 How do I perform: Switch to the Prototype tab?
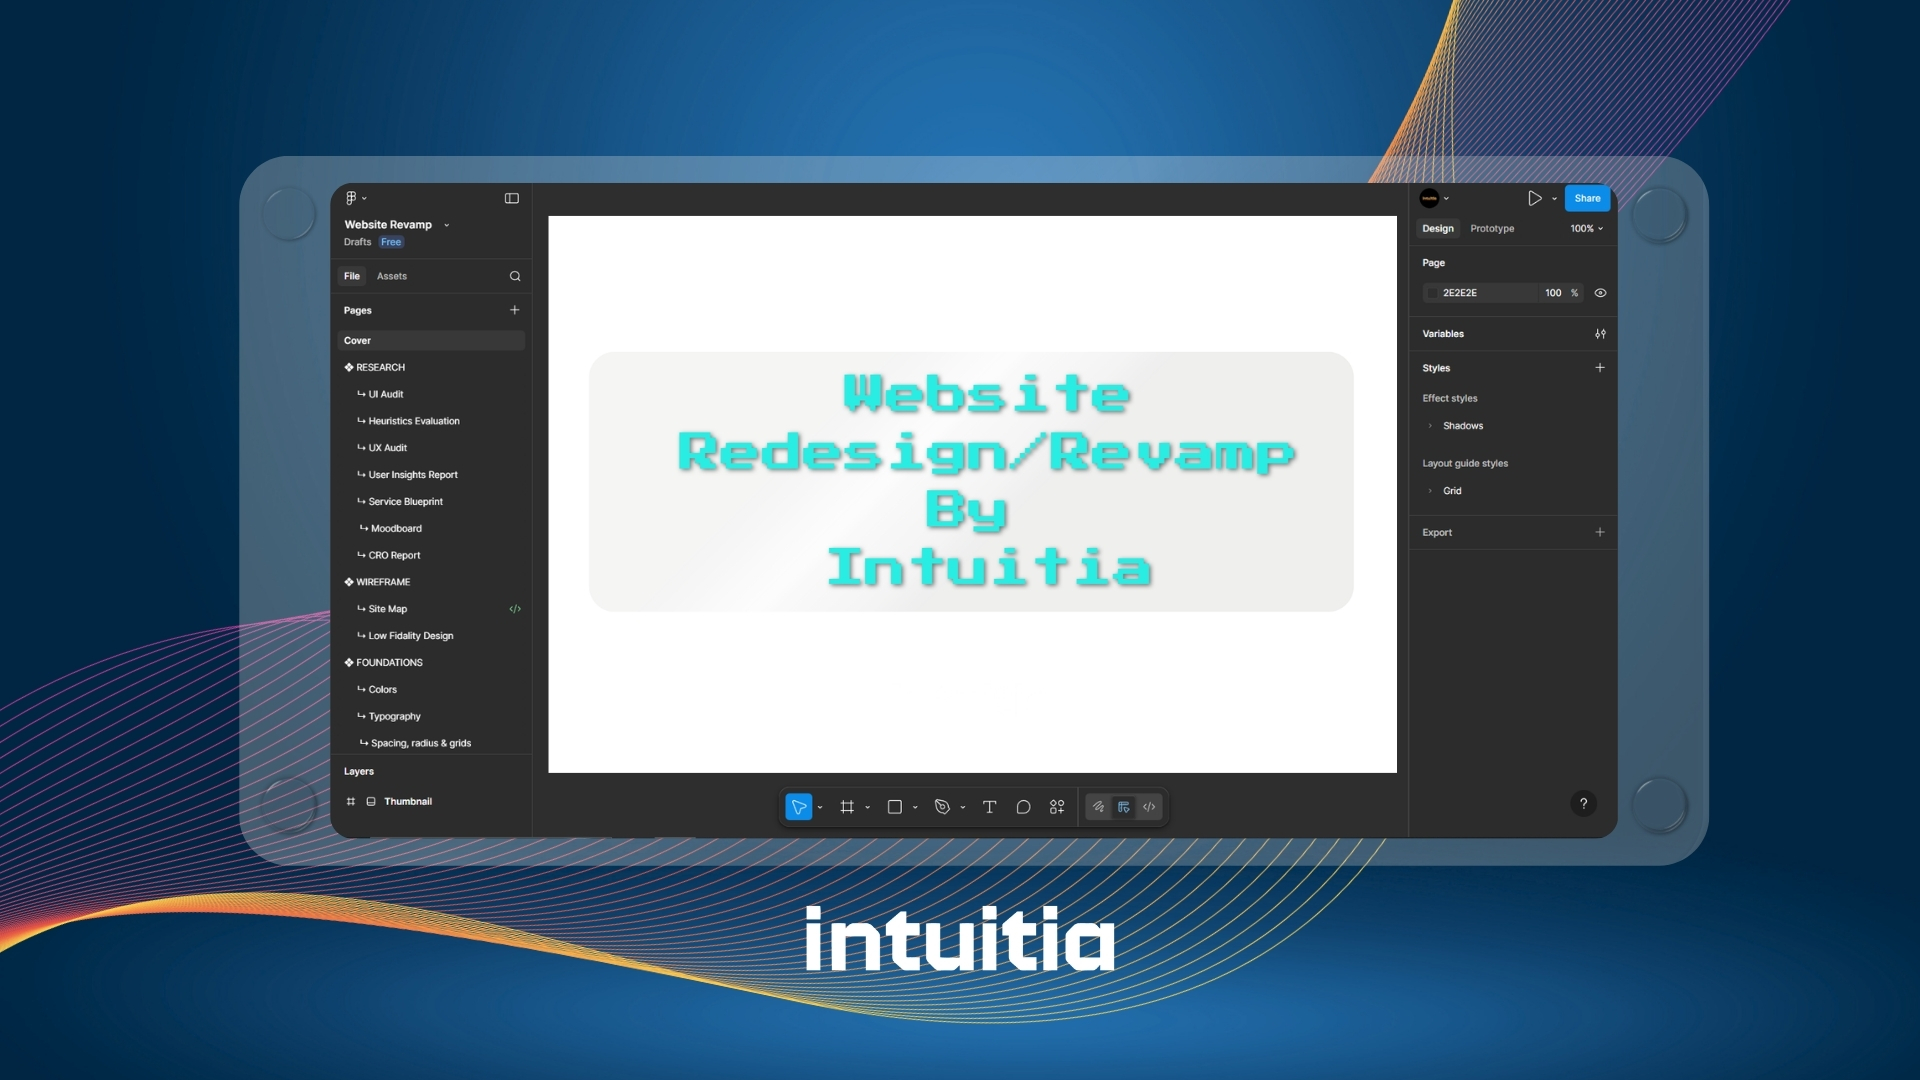pyautogui.click(x=1492, y=229)
